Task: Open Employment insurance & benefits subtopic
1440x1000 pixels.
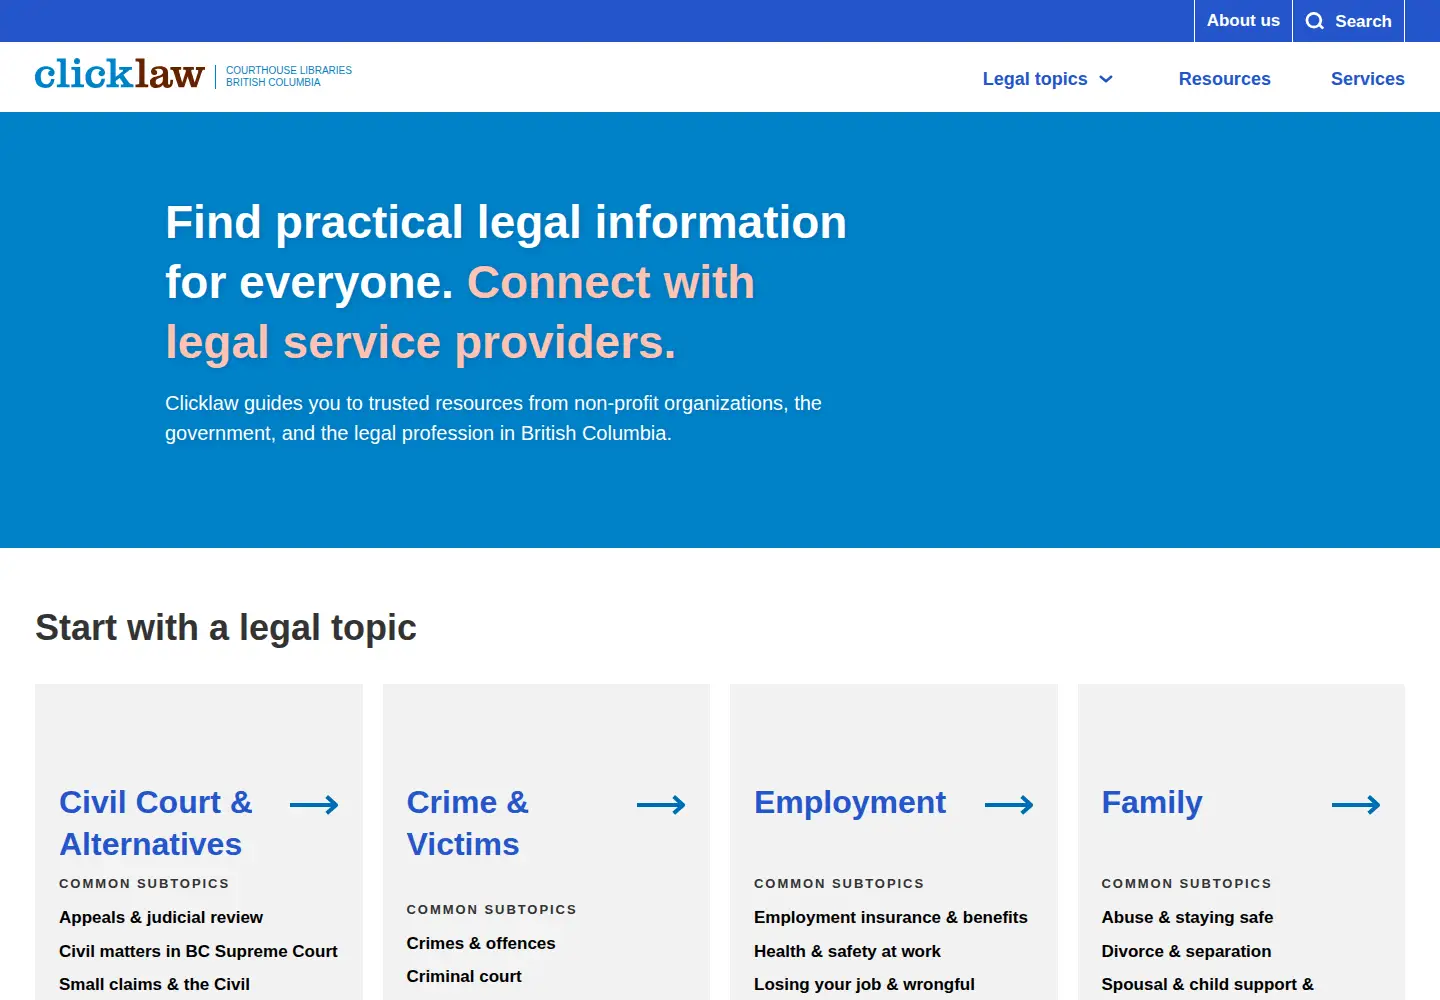Action: point(891,917)
